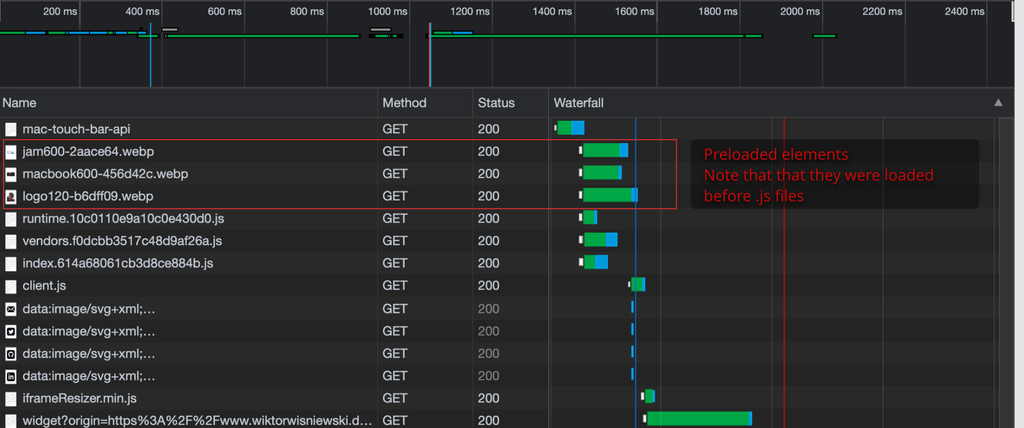Sort by the Status column header
This screenshot has height=428, width=1024.
[511, 103]
